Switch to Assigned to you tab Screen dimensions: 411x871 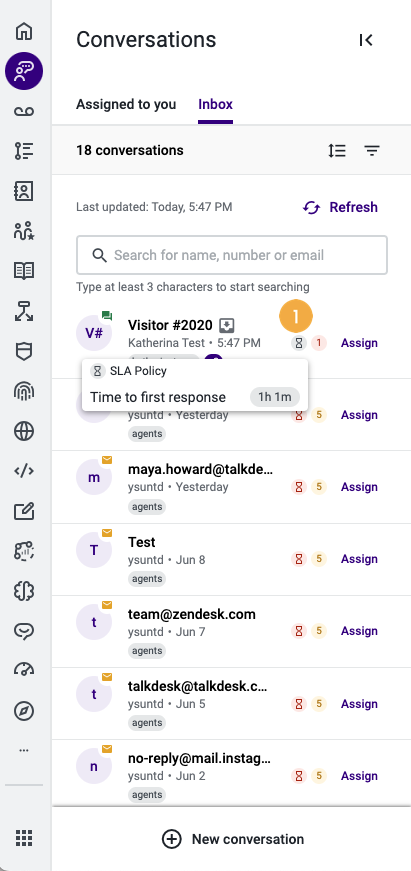pos(126,104)
